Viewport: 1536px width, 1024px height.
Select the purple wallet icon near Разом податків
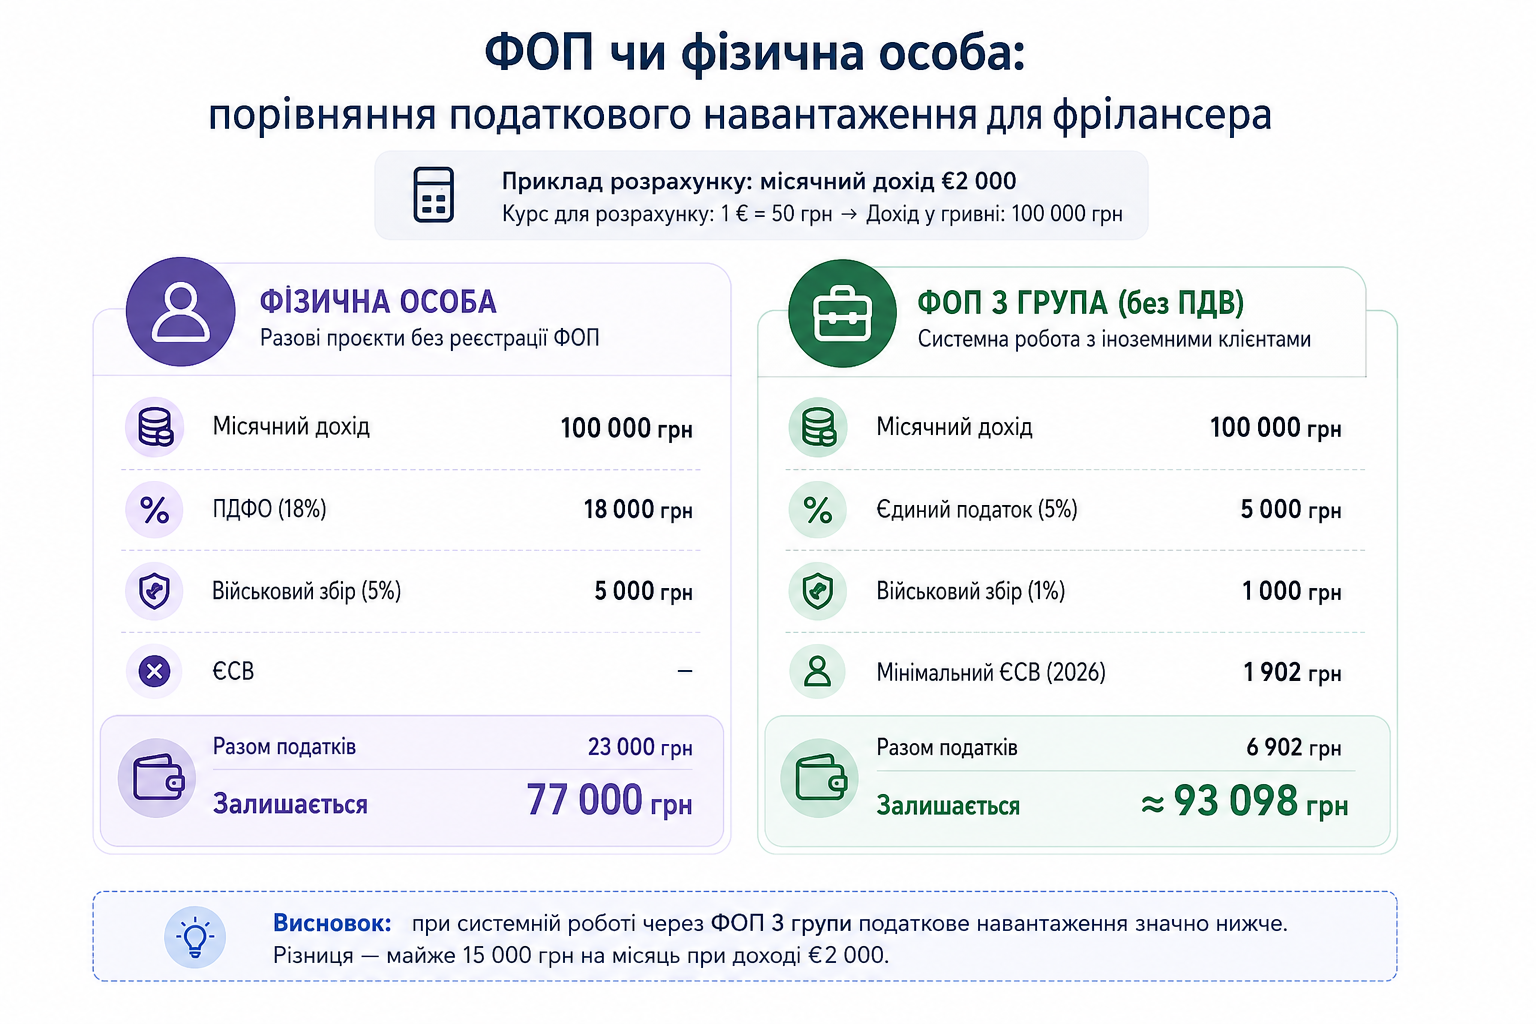(x=157, y=777)
